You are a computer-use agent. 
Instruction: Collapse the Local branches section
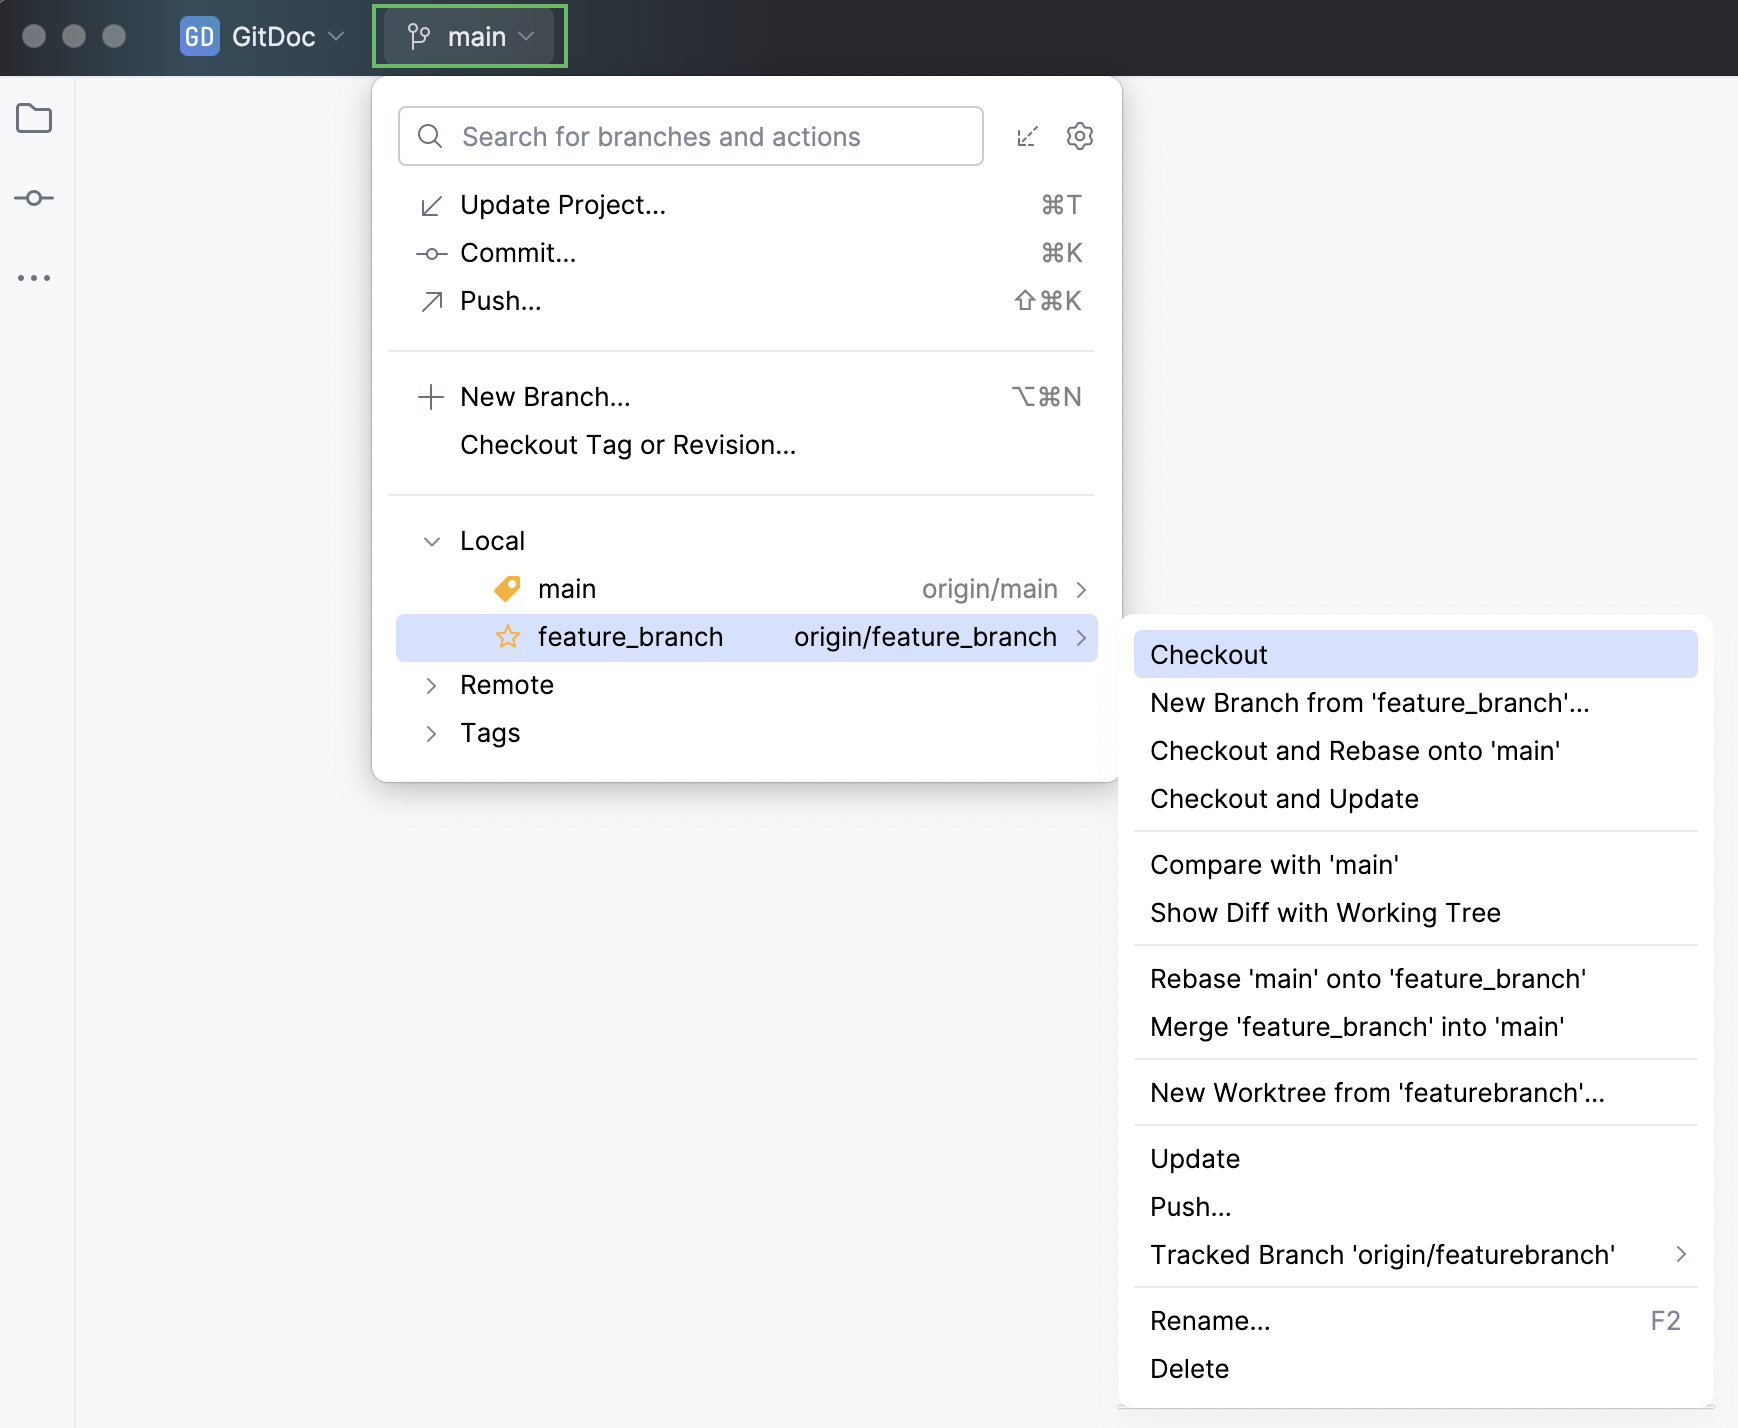pyautogui.click(x=431, y=540)
